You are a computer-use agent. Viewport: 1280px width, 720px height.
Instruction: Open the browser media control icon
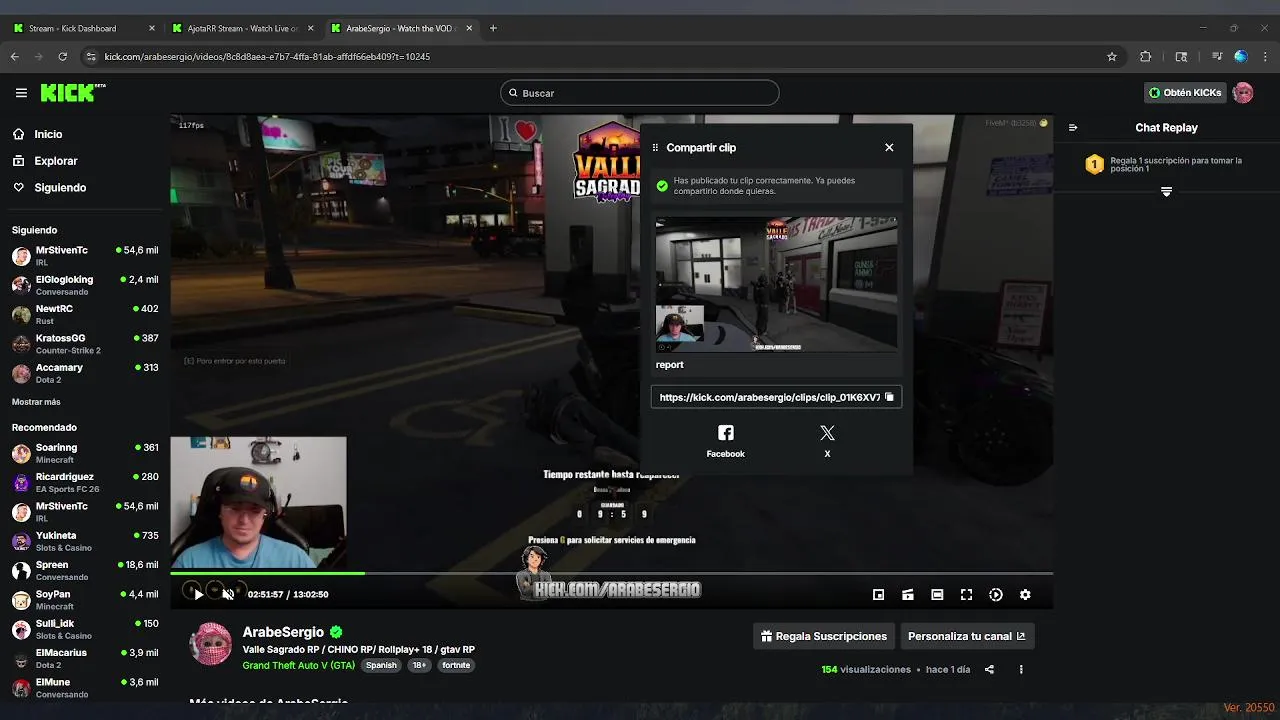click(1217, 57)
